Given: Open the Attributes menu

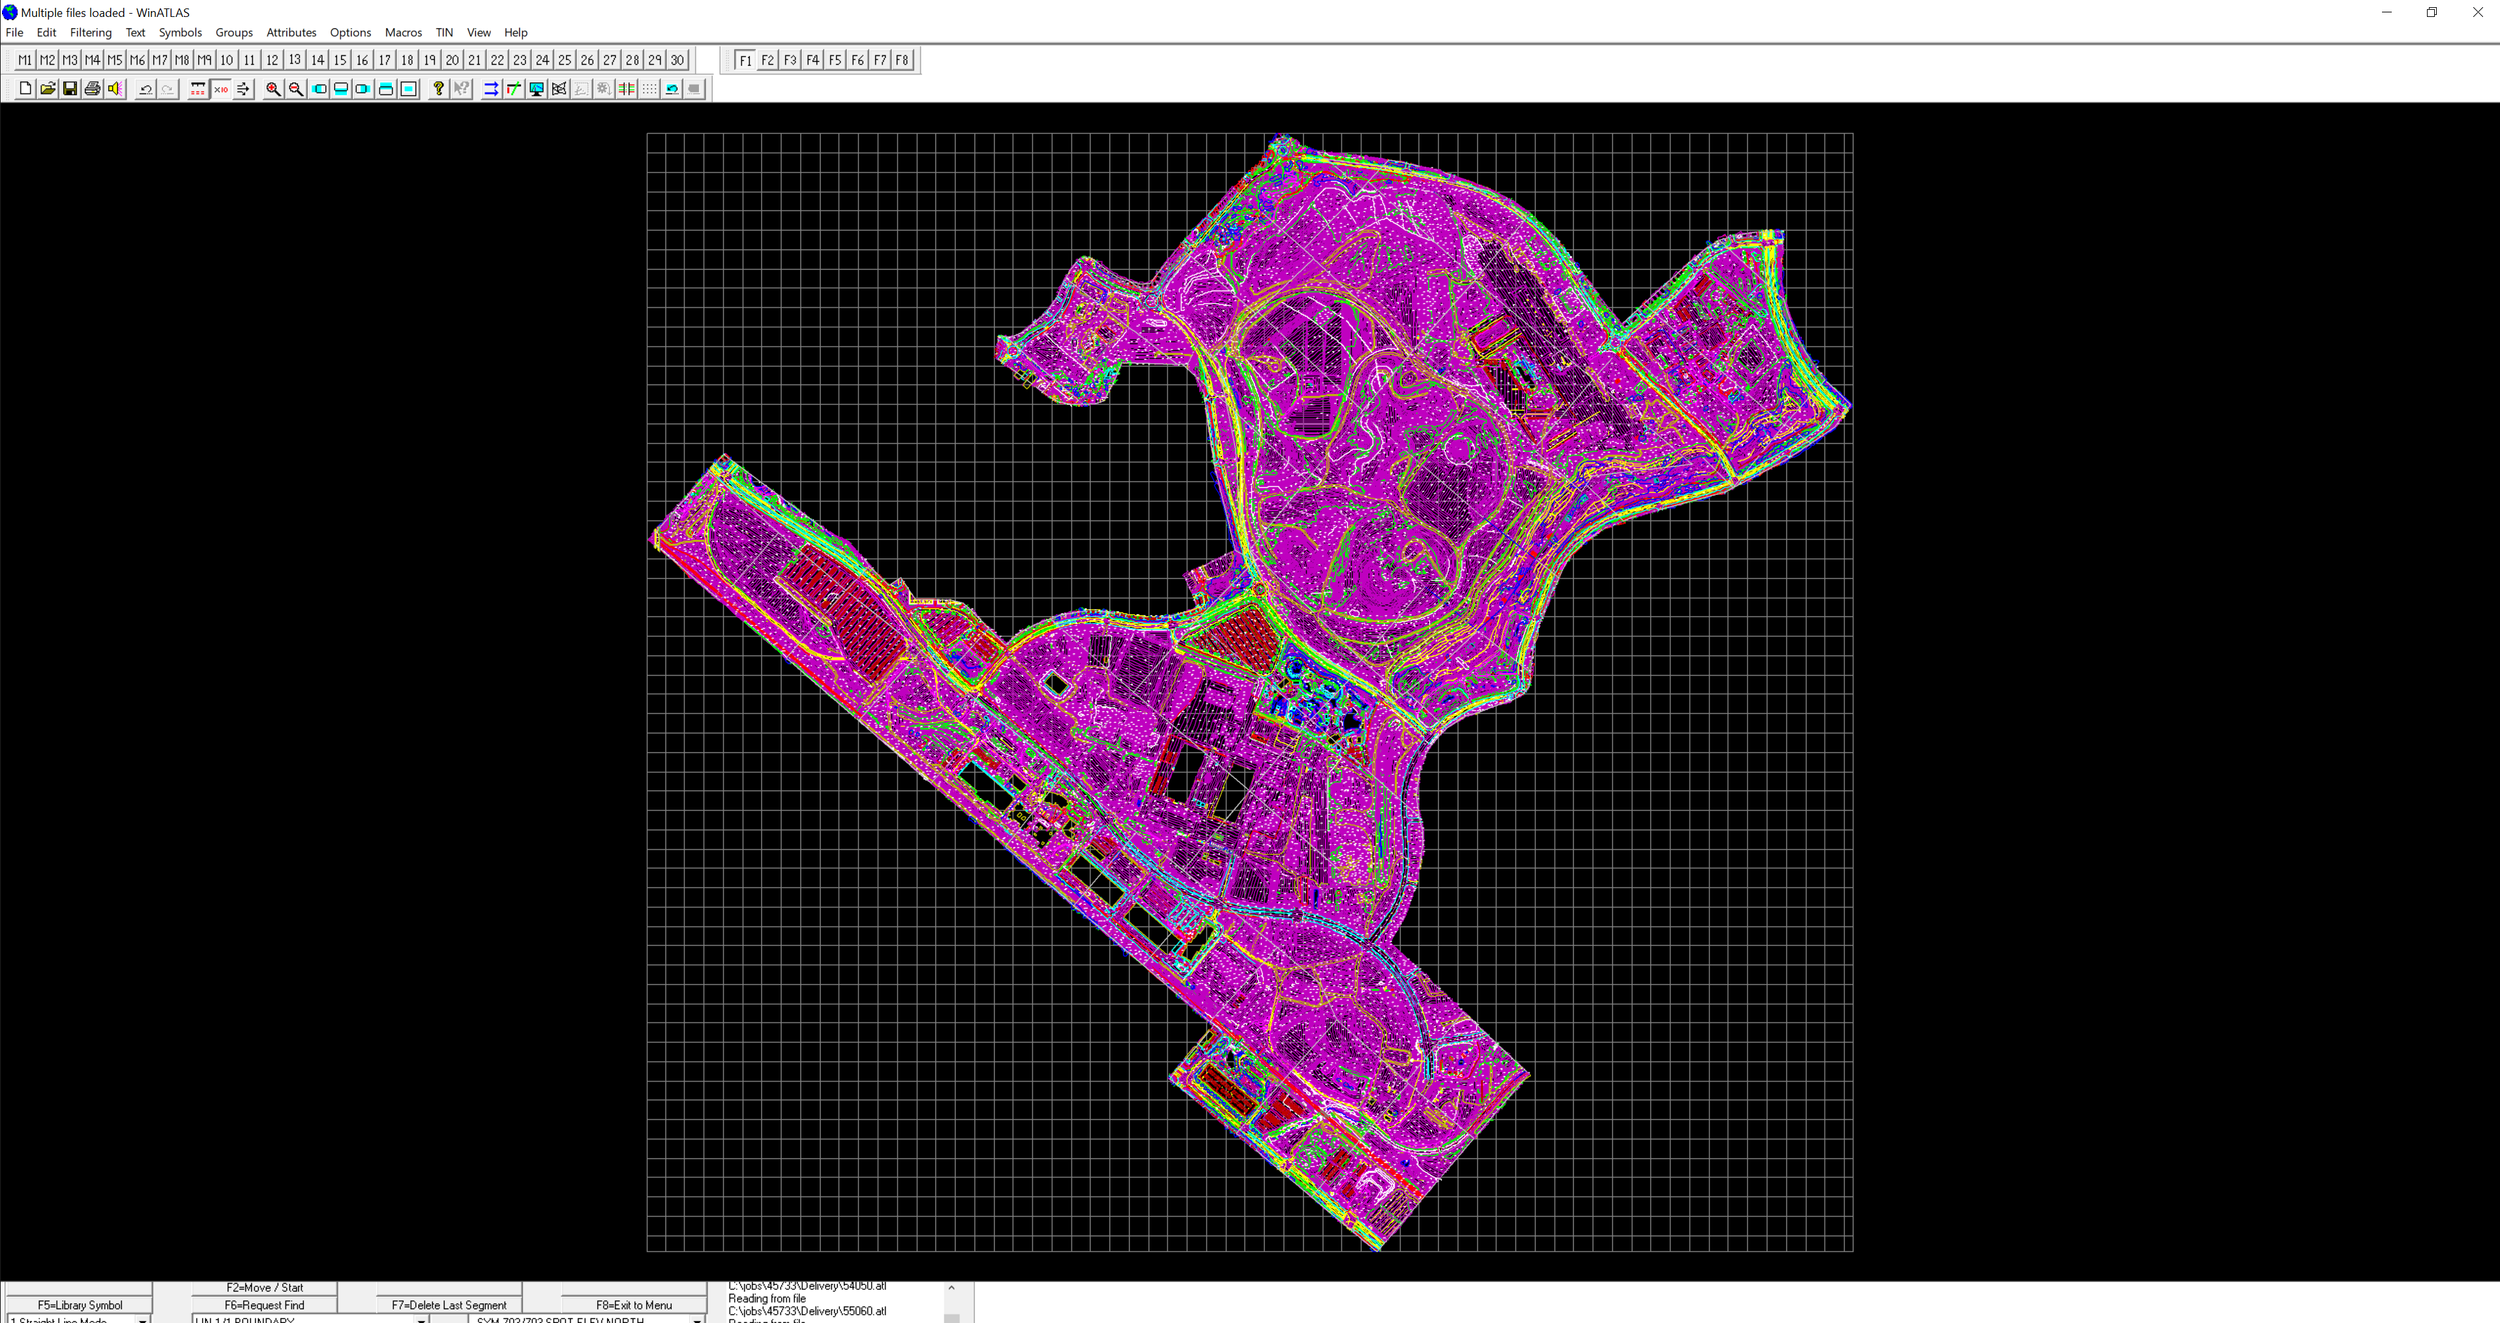Looking at the screenshot, I should [x=291, y=33].
